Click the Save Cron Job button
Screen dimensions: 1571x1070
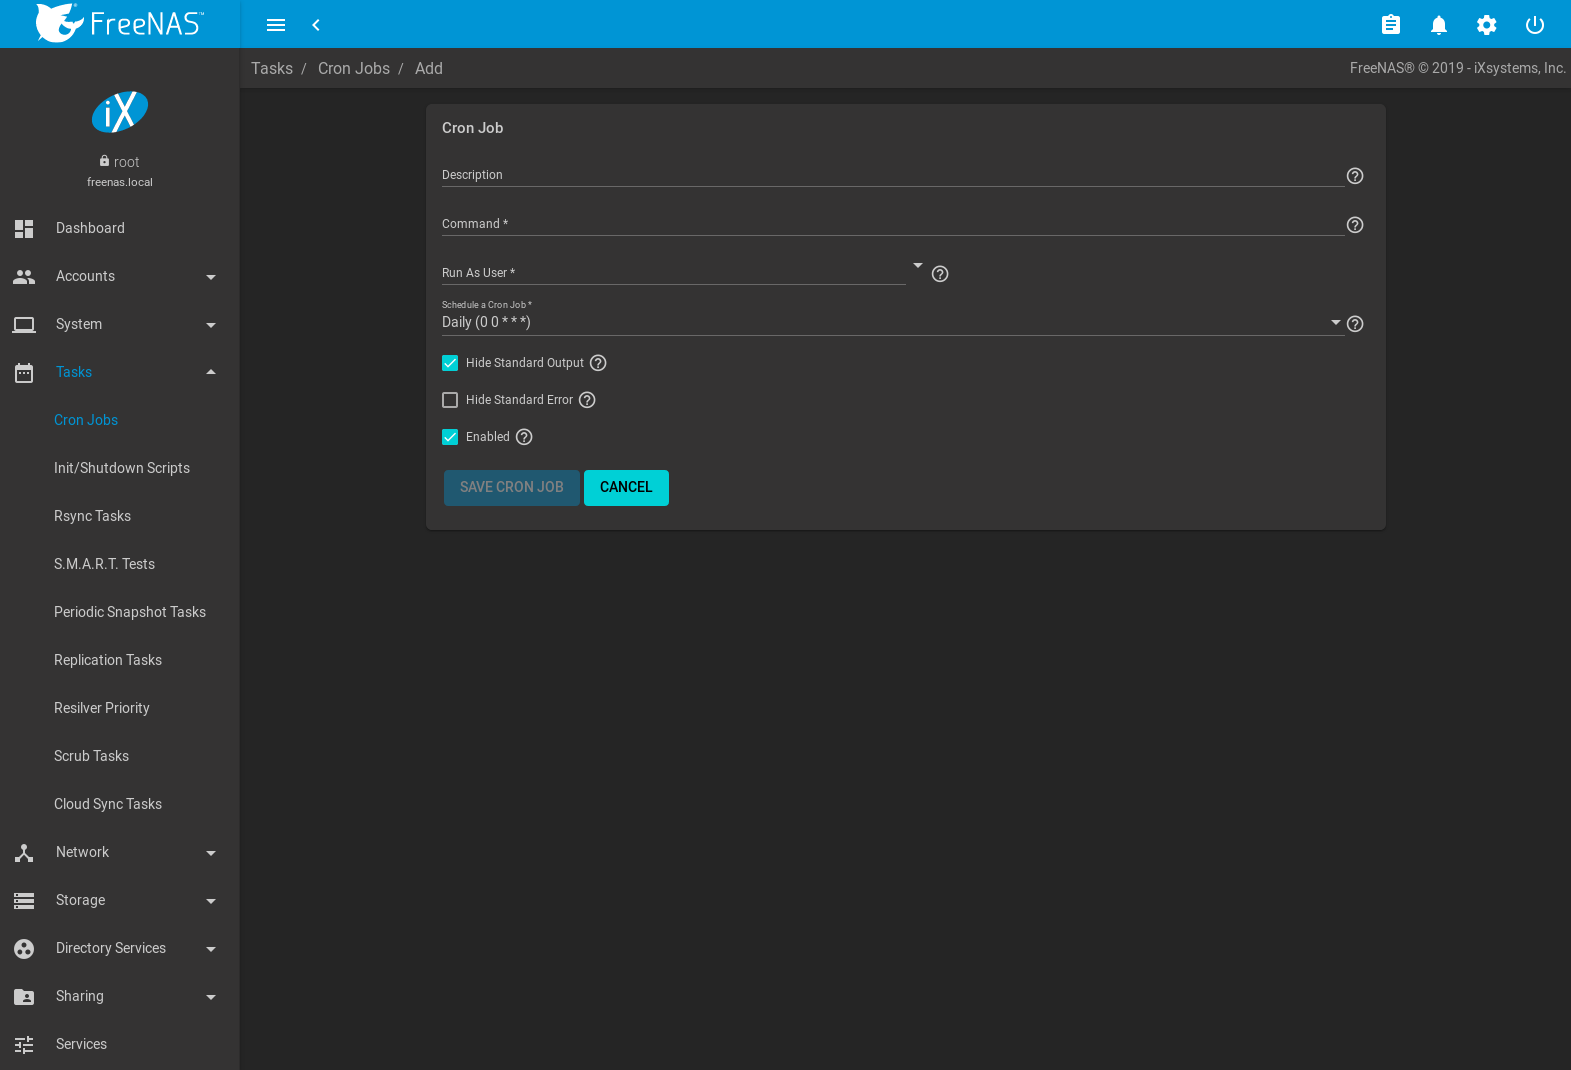[512, 488]
